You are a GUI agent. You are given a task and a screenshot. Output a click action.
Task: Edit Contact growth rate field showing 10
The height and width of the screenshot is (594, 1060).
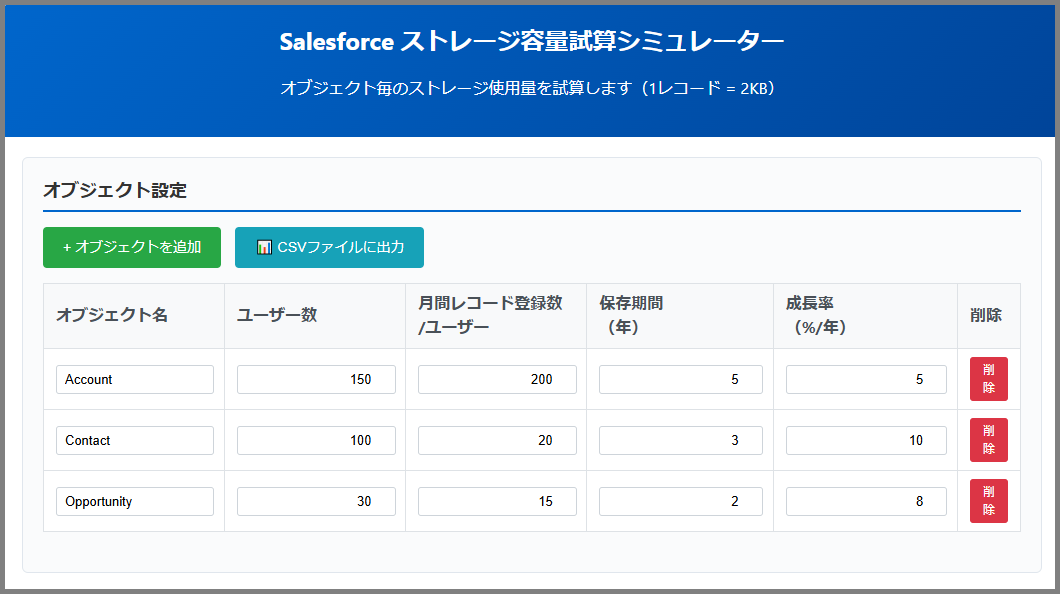pyautogui.click(x=866, y=440)
